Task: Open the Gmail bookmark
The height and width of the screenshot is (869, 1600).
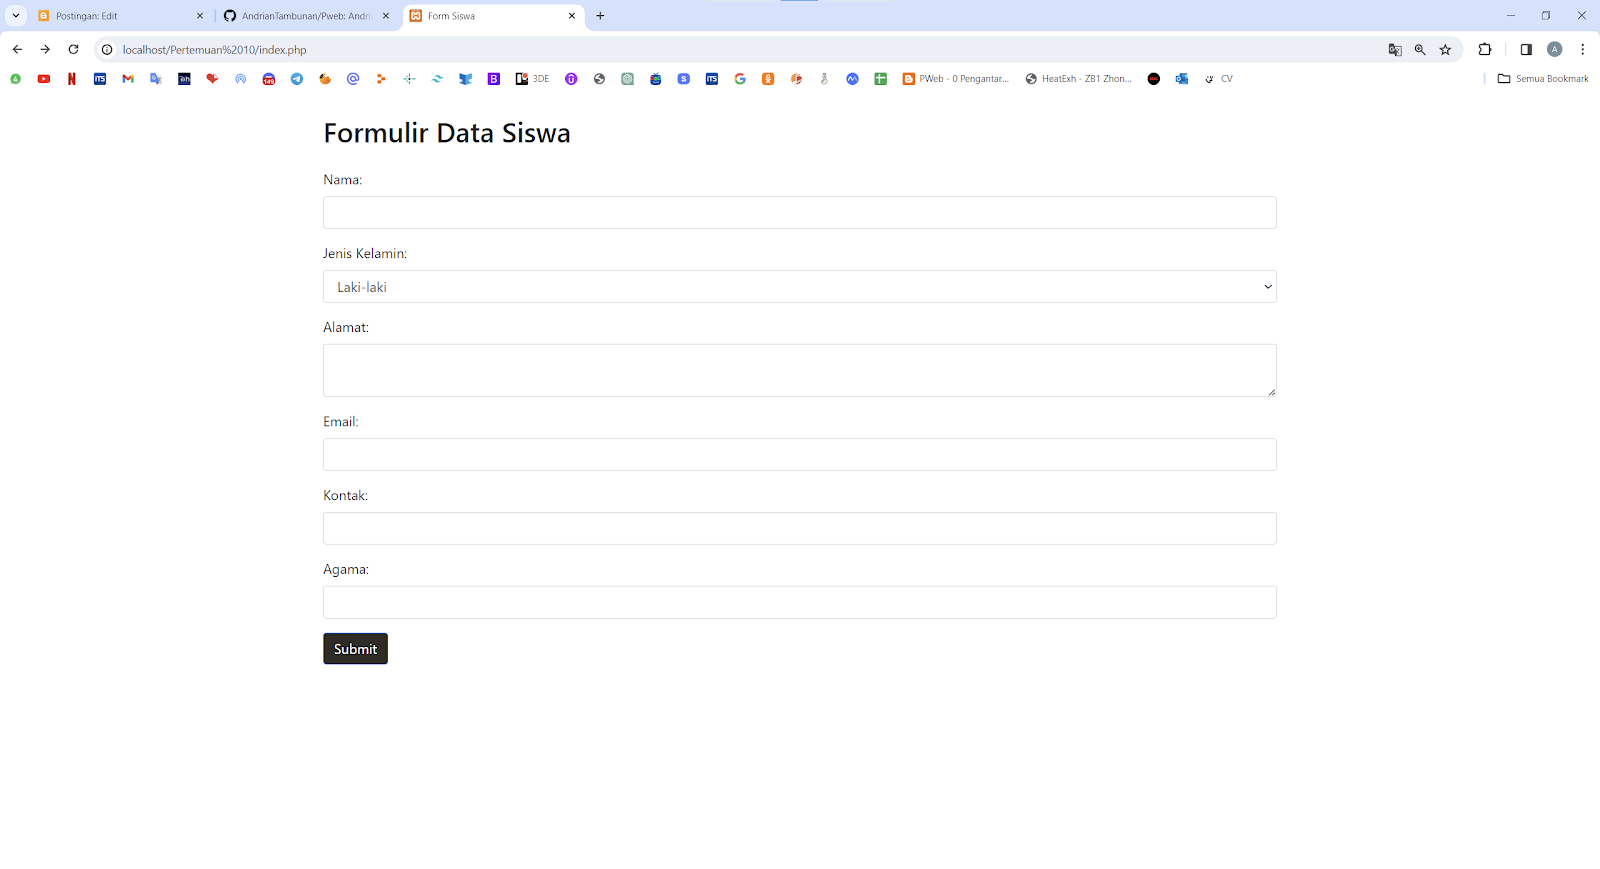Action: pyautogui.click(x=128, y=79)
